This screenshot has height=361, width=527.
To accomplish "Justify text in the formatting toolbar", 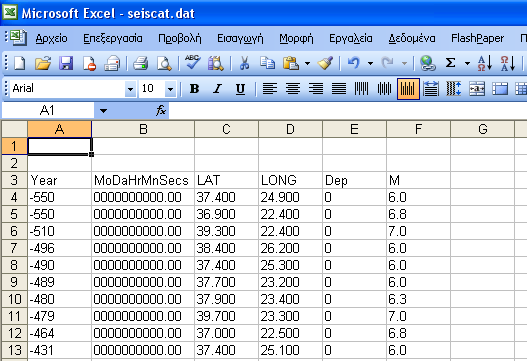I will point(338,89).
